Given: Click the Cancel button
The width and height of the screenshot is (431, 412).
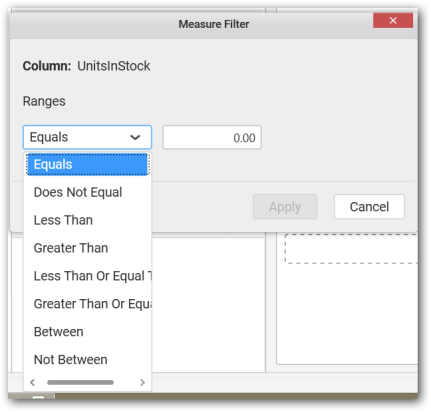Looking at the screenshot, I should pyautogui.click(x=369, y=207).
